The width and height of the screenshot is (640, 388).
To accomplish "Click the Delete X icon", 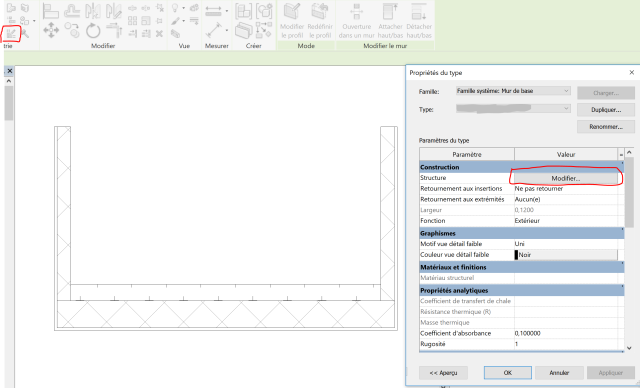I will [160, 33].
